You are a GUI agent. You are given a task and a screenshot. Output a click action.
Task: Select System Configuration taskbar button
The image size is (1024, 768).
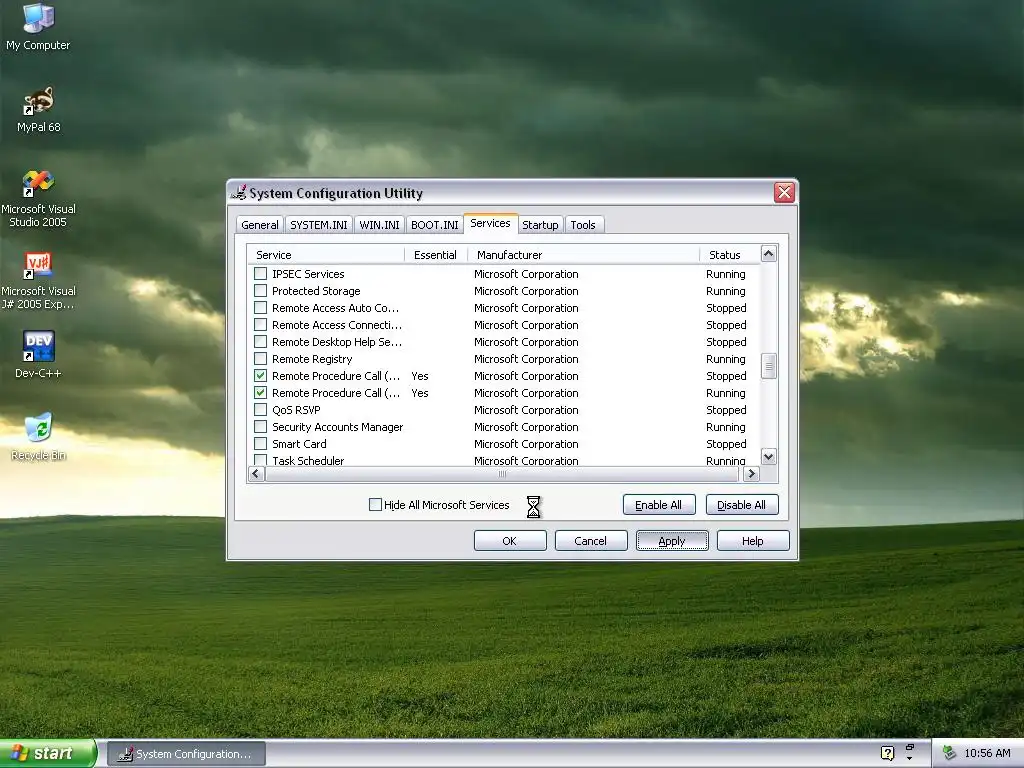pos(186,754)
